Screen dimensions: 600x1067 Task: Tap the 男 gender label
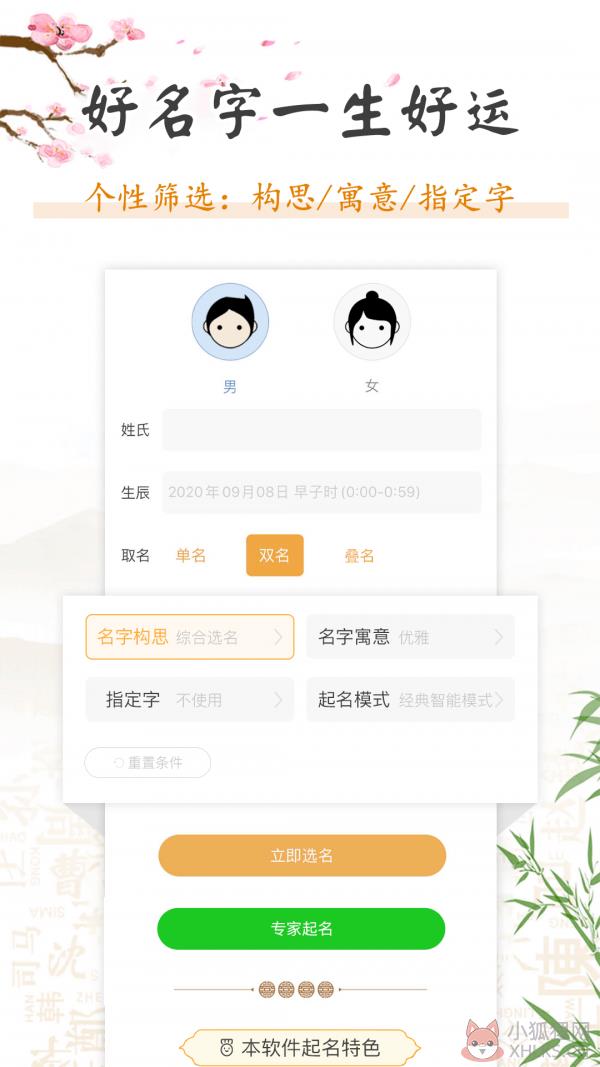(x=230, y=387)
